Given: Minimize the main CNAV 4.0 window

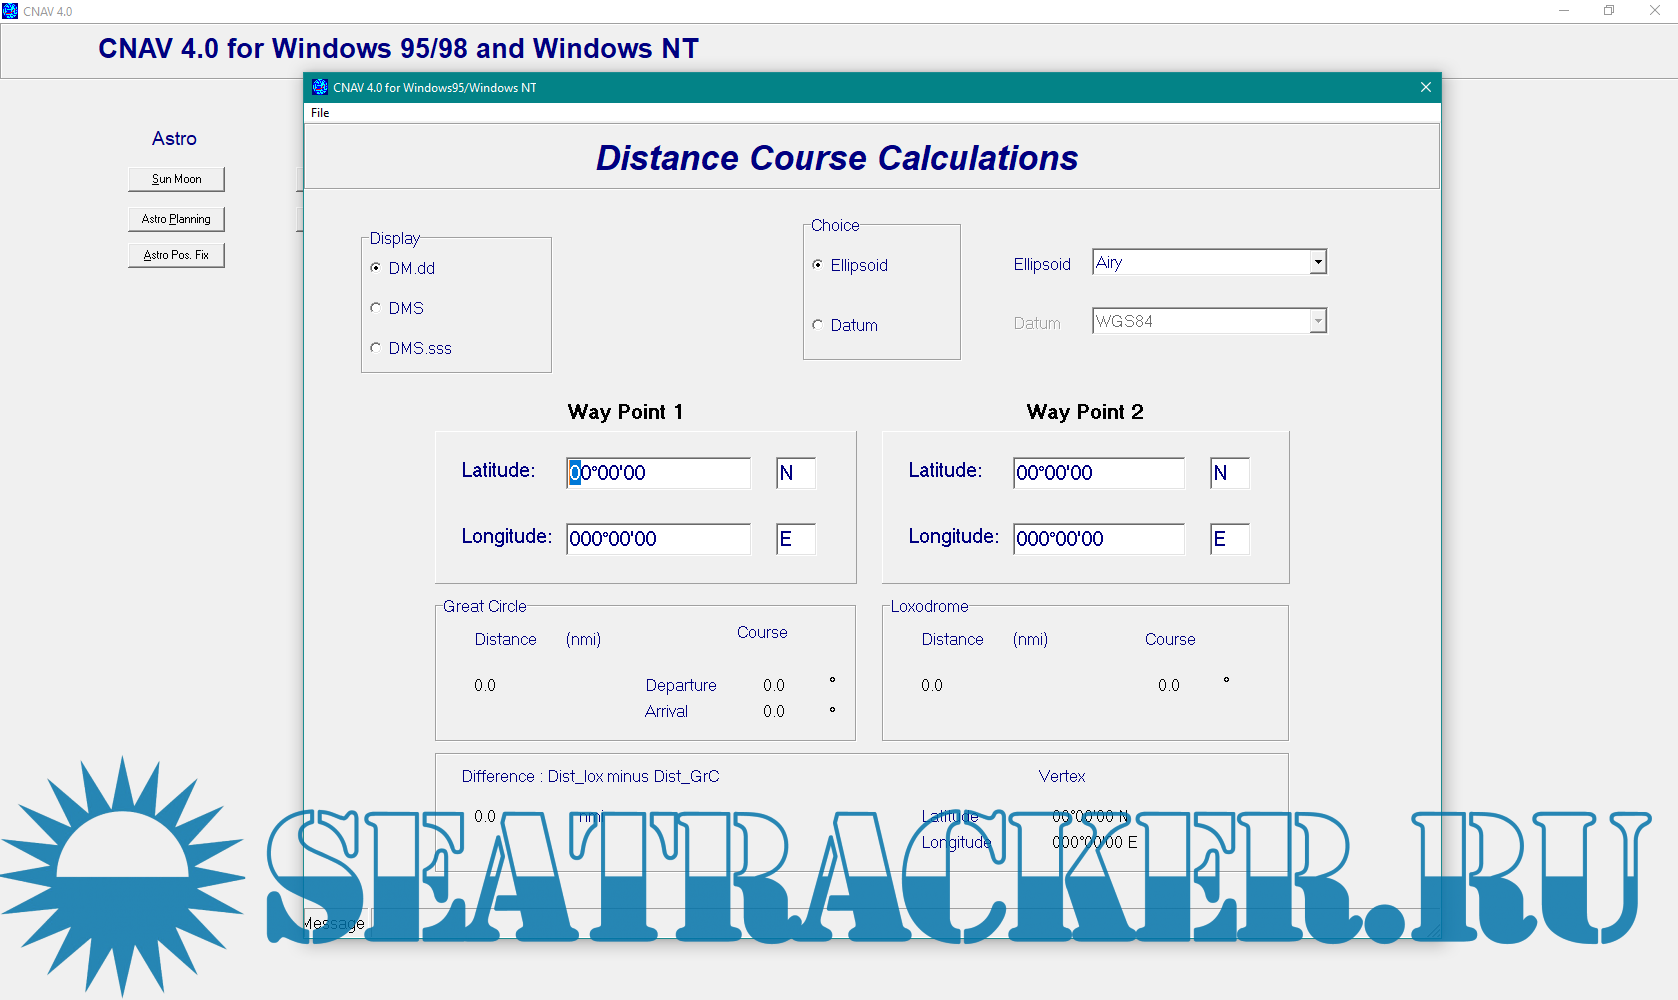Looking at the screenshot, I should [1564, 11].
